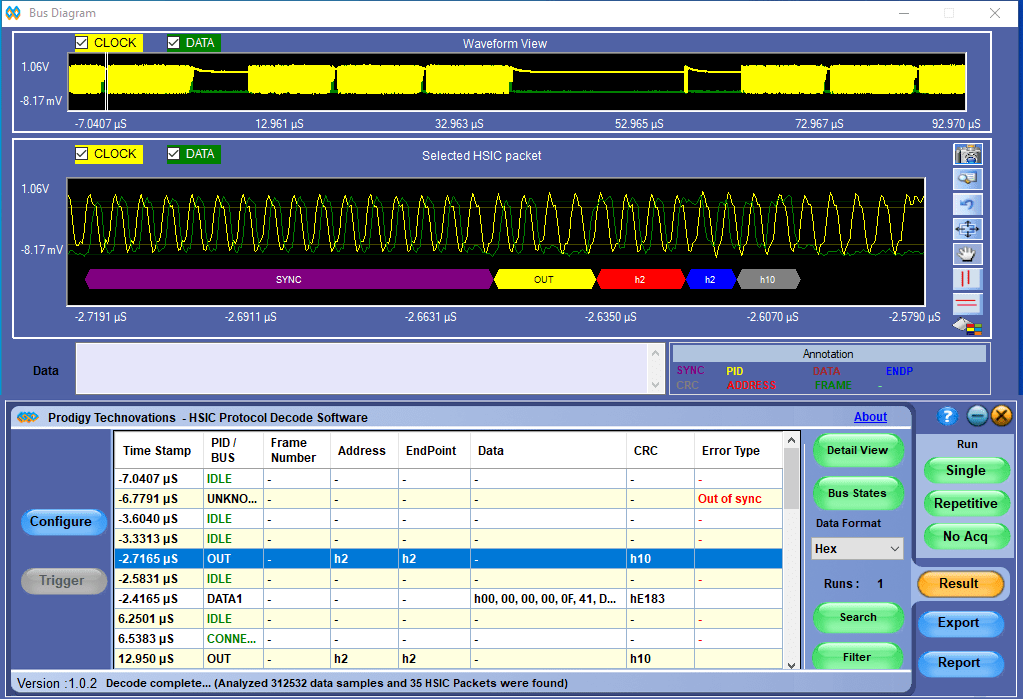Uncheck DATA checkbox in Waveform View
This screenshot has width=1023, height=699.
coord(174,43)
